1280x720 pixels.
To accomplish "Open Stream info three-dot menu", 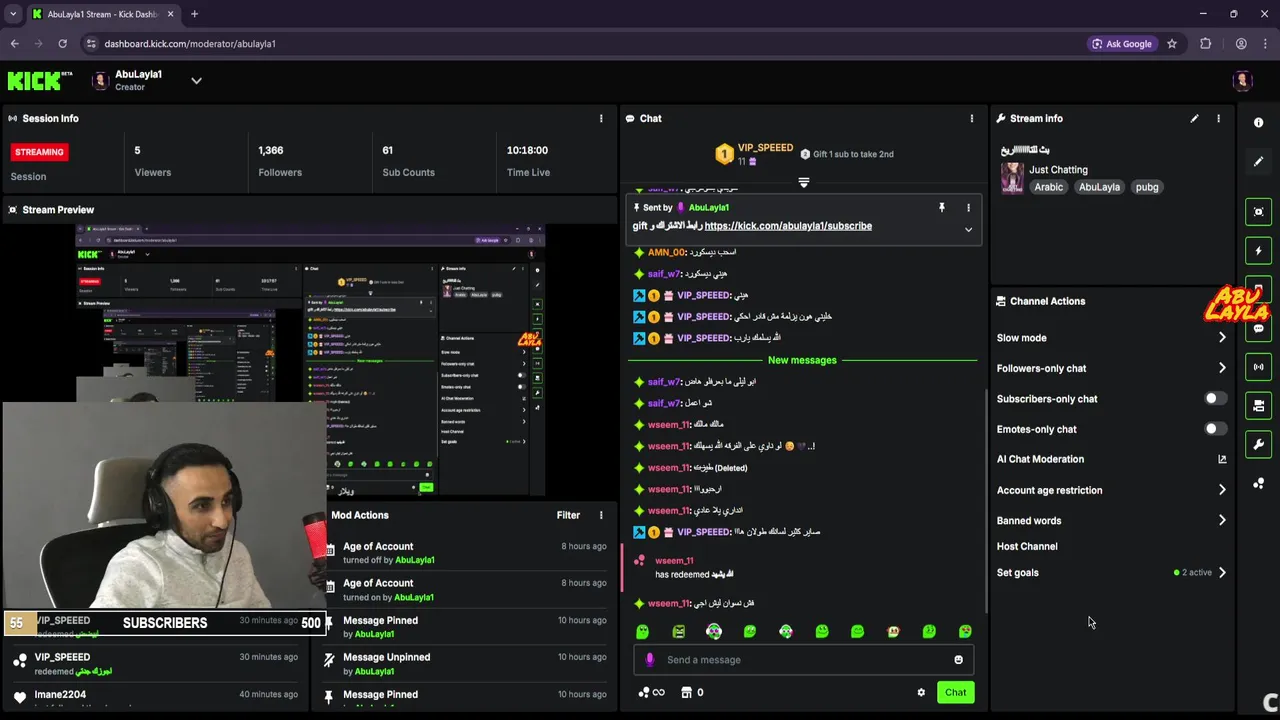I will (1218, 118).
